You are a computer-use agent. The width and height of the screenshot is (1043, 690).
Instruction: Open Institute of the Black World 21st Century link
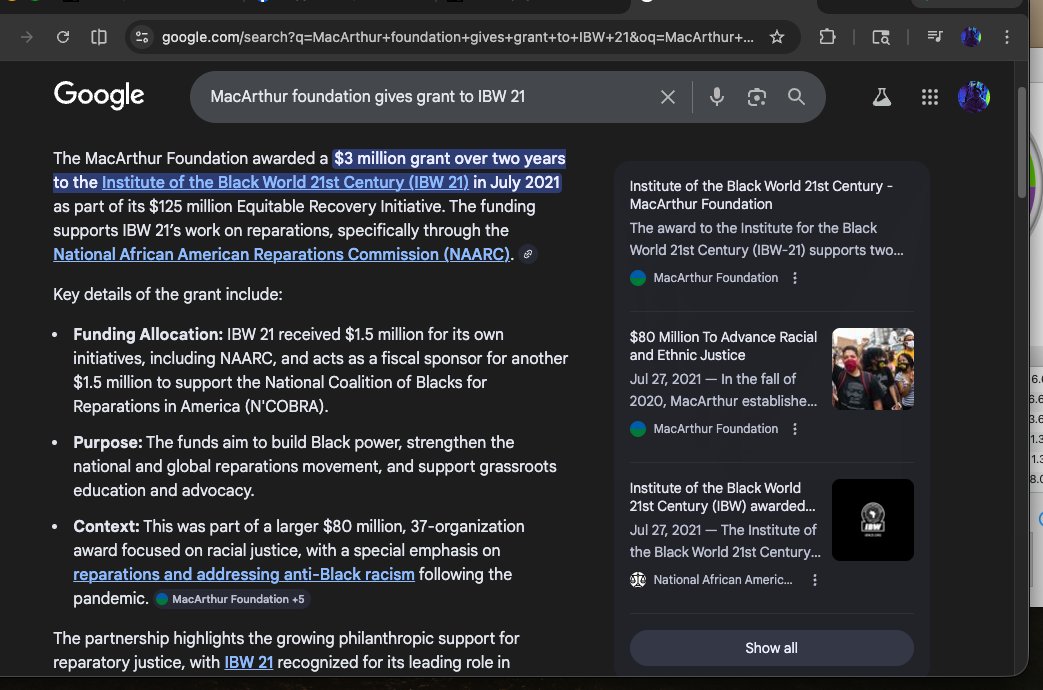click(x=285, y=182)
